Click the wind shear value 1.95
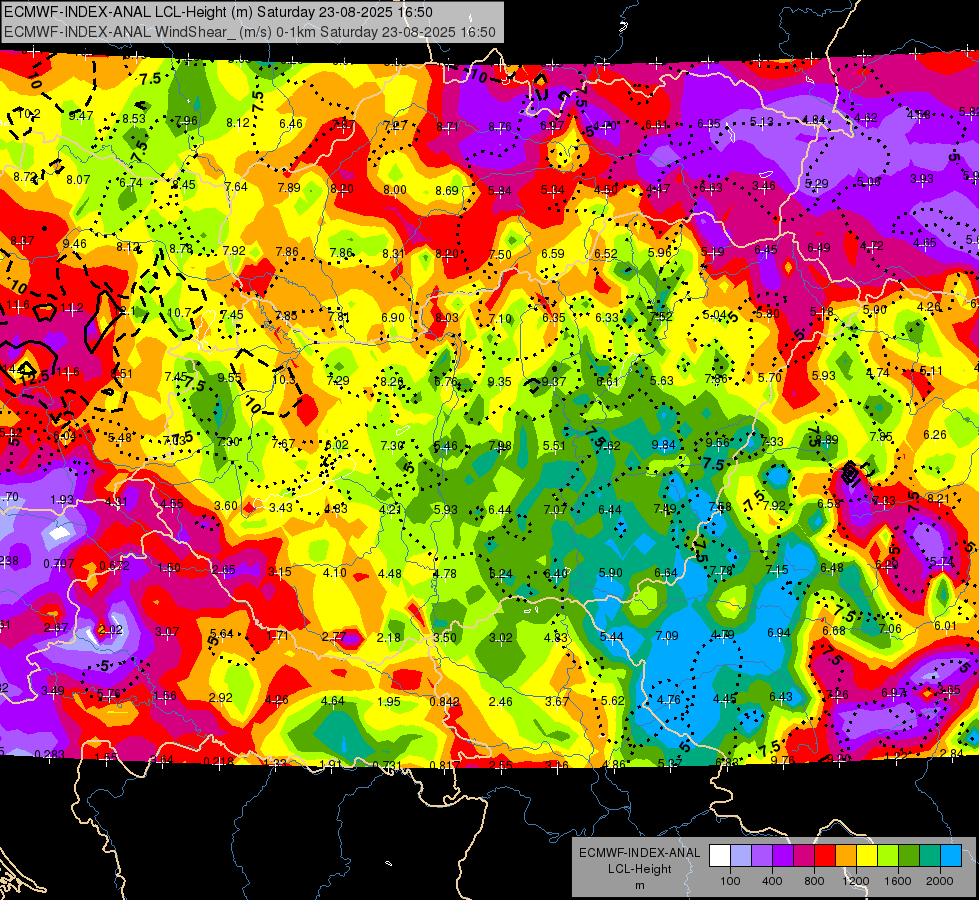The height and width of the screenshot is (900, 979). pos(388,701)
